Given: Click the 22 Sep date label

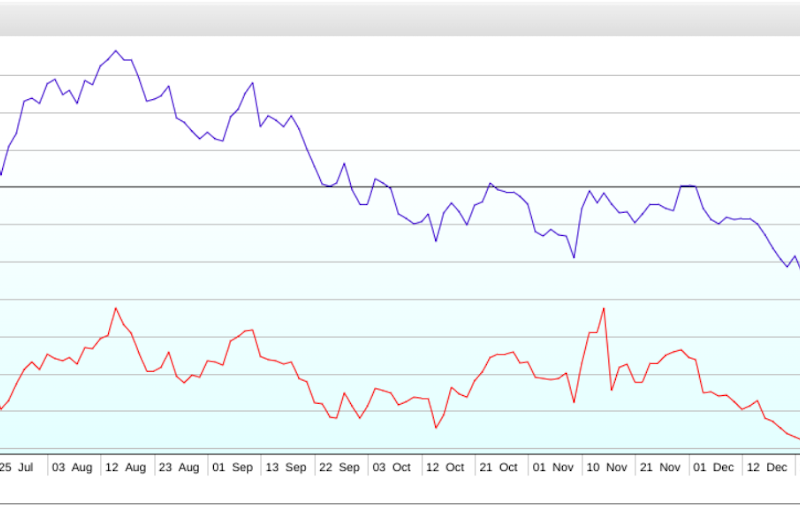Looking at the screenshot, I should click(338, 467).
